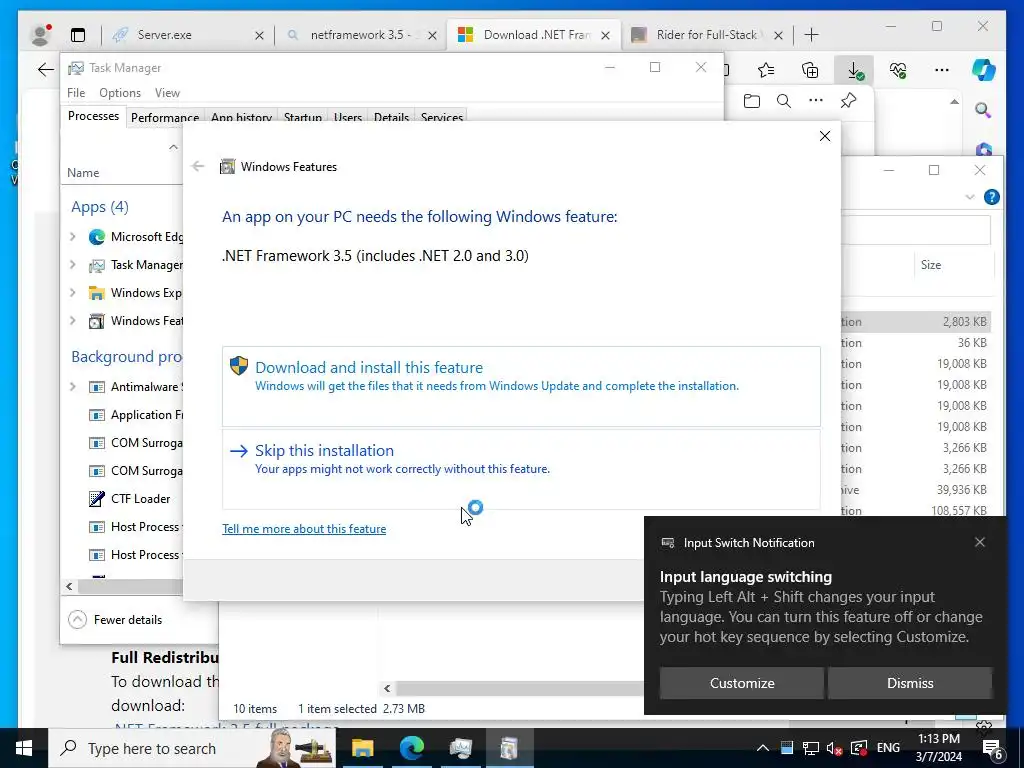Open Task Manager taskbar icon
This screenshot has height=768, width=1024.
tap(460, 748)
